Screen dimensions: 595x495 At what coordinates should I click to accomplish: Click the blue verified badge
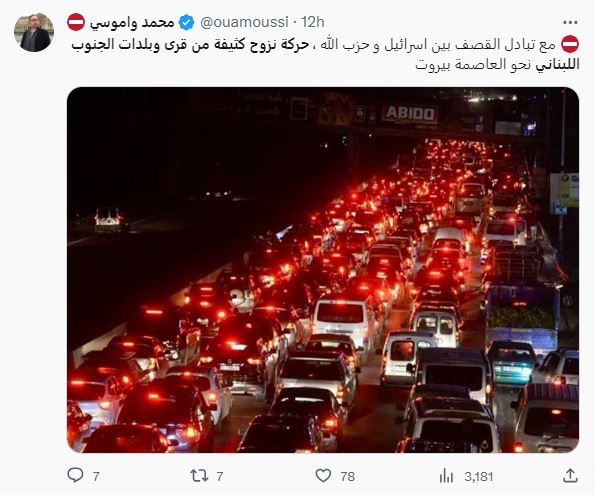click(x=186, y=22)
